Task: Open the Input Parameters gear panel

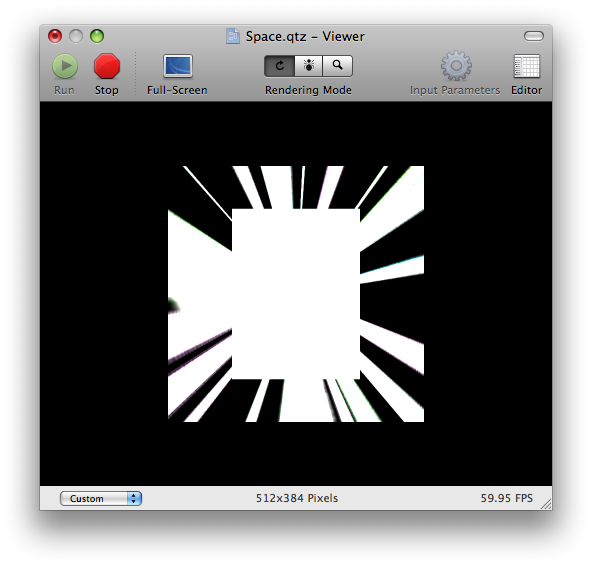Action: point(456,66)
